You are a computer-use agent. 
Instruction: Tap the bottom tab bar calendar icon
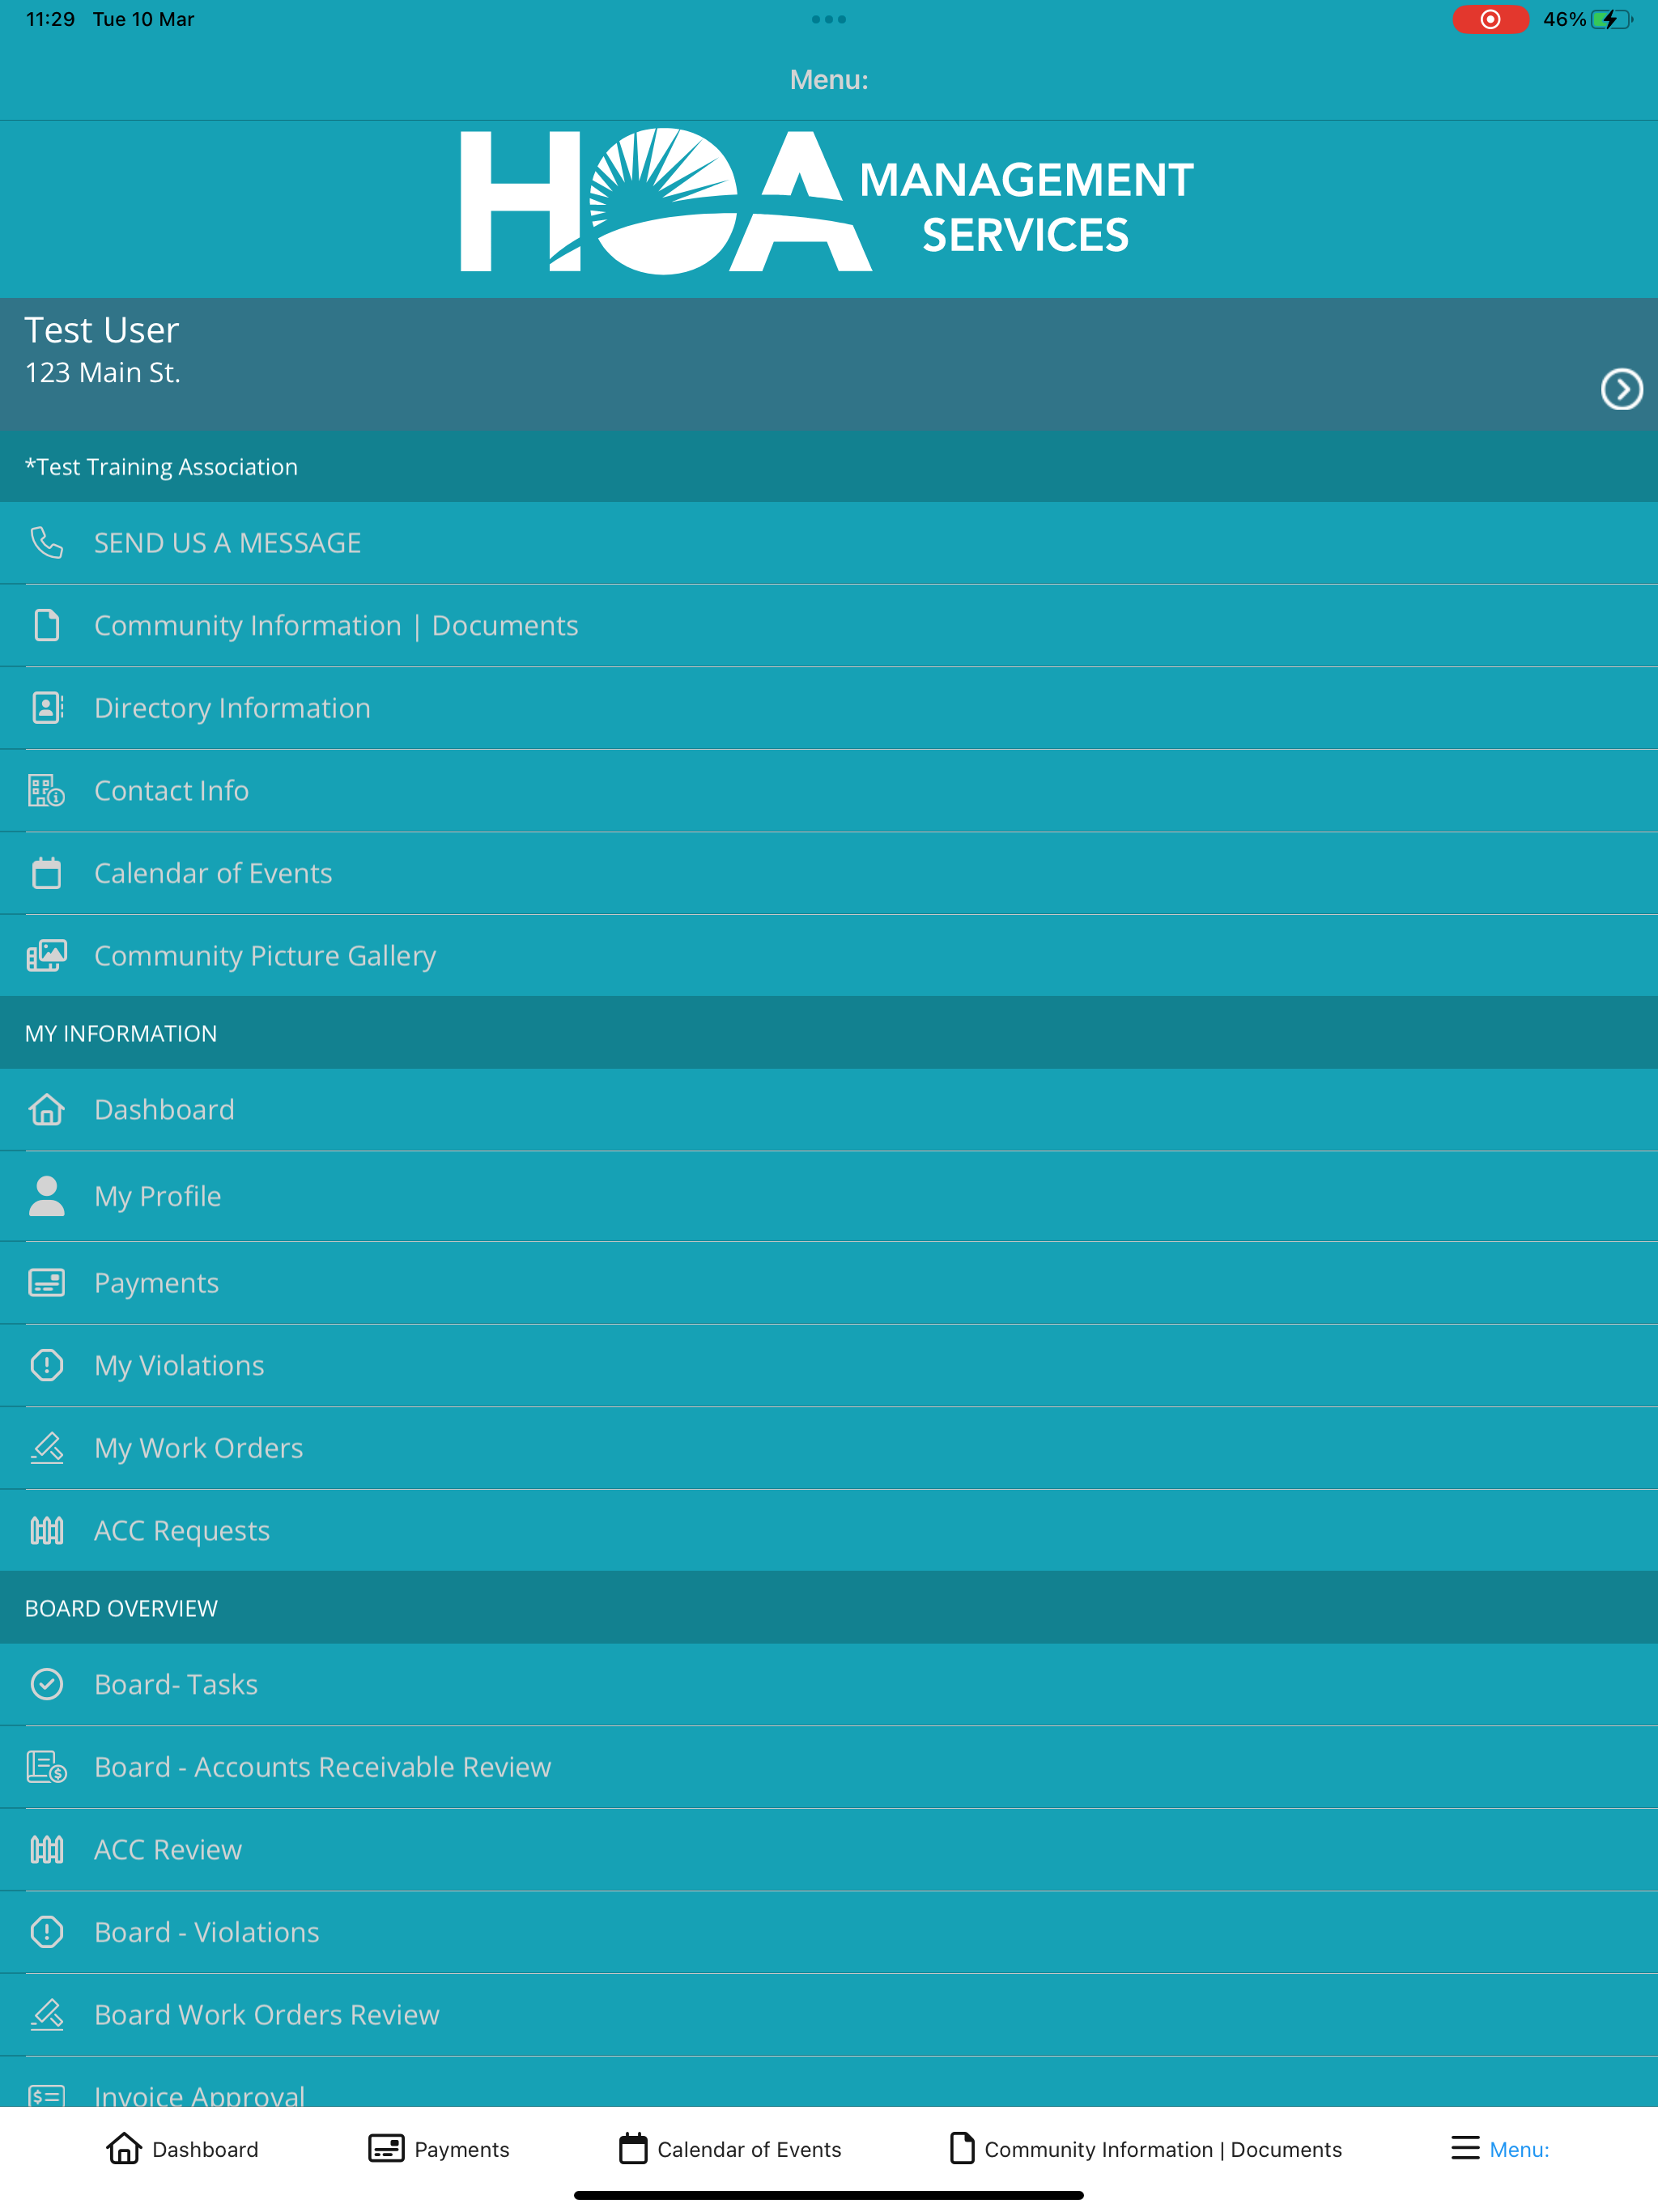633,2148
